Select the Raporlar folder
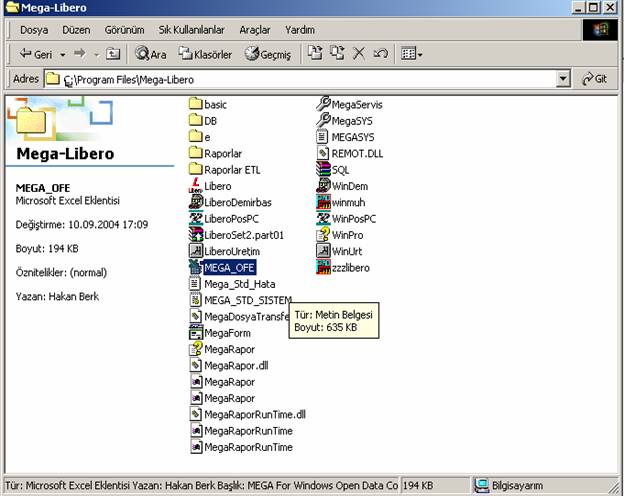This screenshot has height=496, width=624. coord(215,153)
